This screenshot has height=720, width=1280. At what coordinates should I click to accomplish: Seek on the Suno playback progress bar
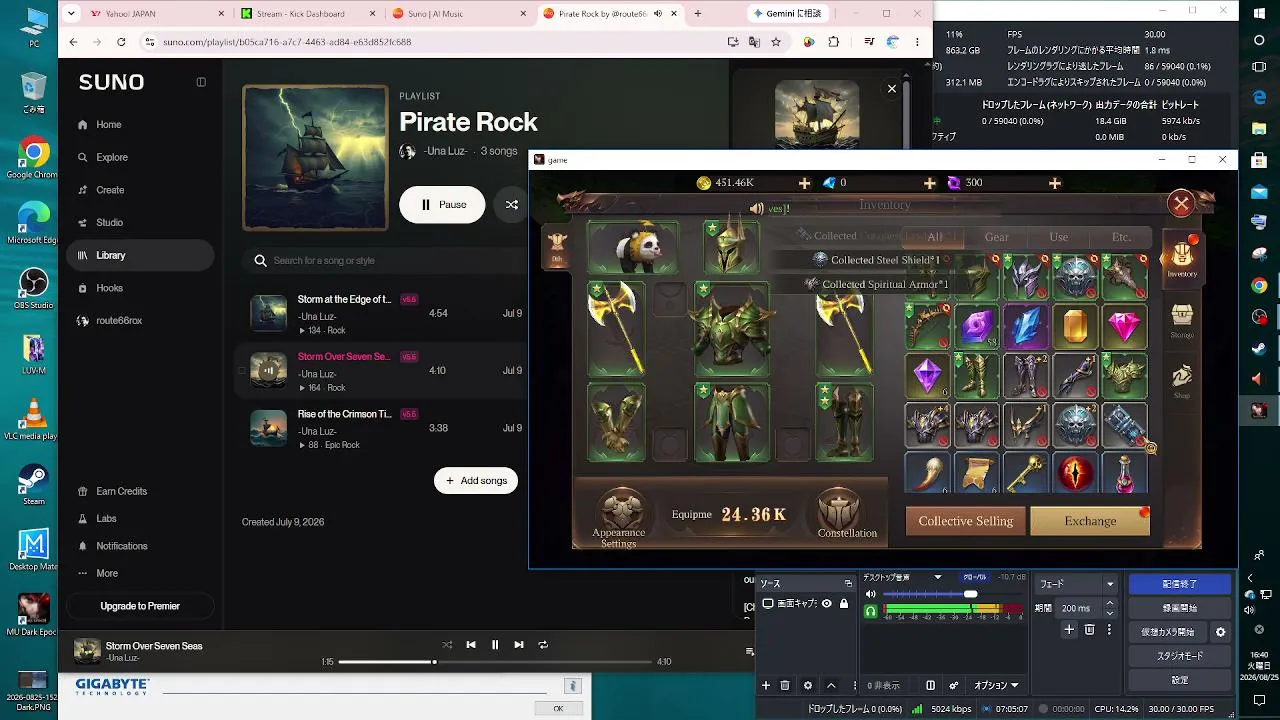(x=495, y=662)
